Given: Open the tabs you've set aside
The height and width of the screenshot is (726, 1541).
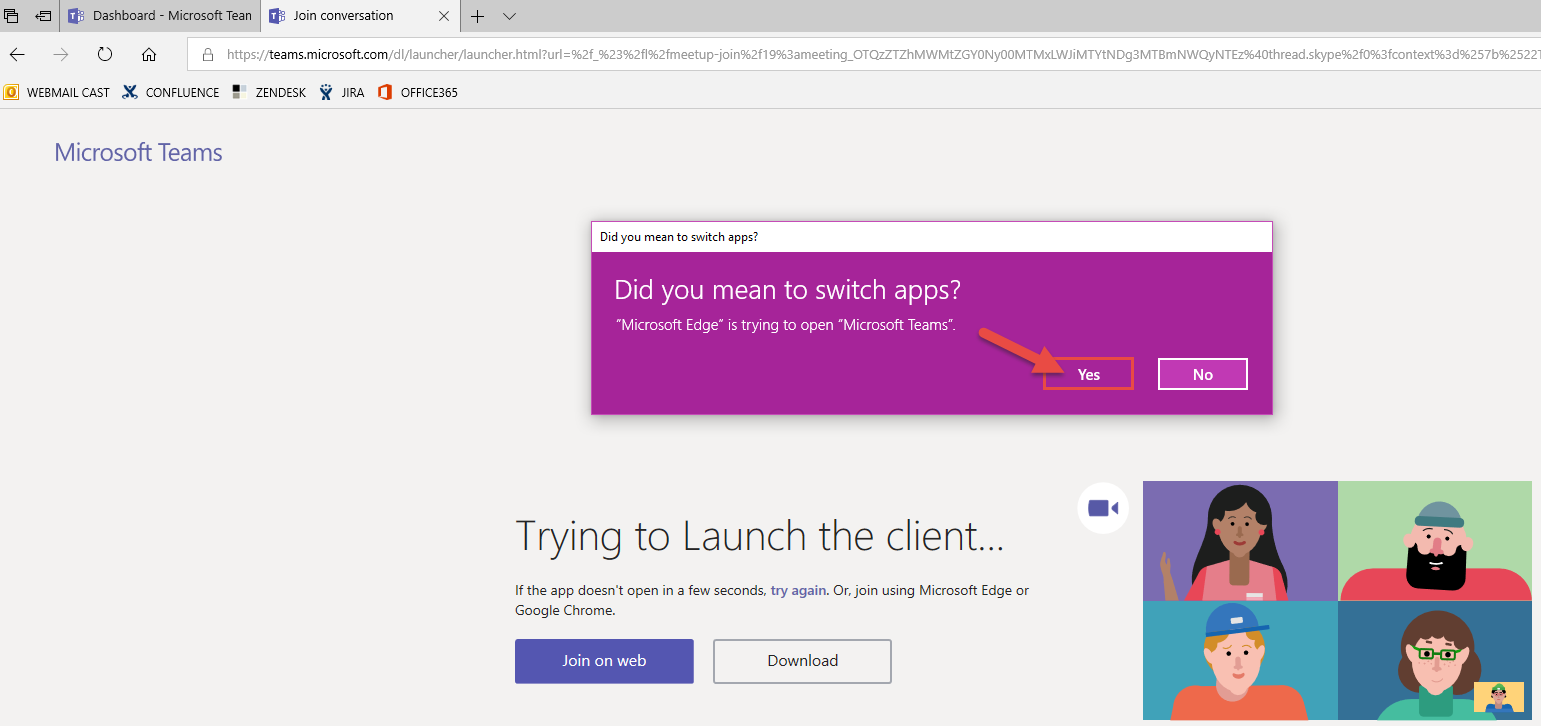Looking at the screenshot, I should (12, 16).
